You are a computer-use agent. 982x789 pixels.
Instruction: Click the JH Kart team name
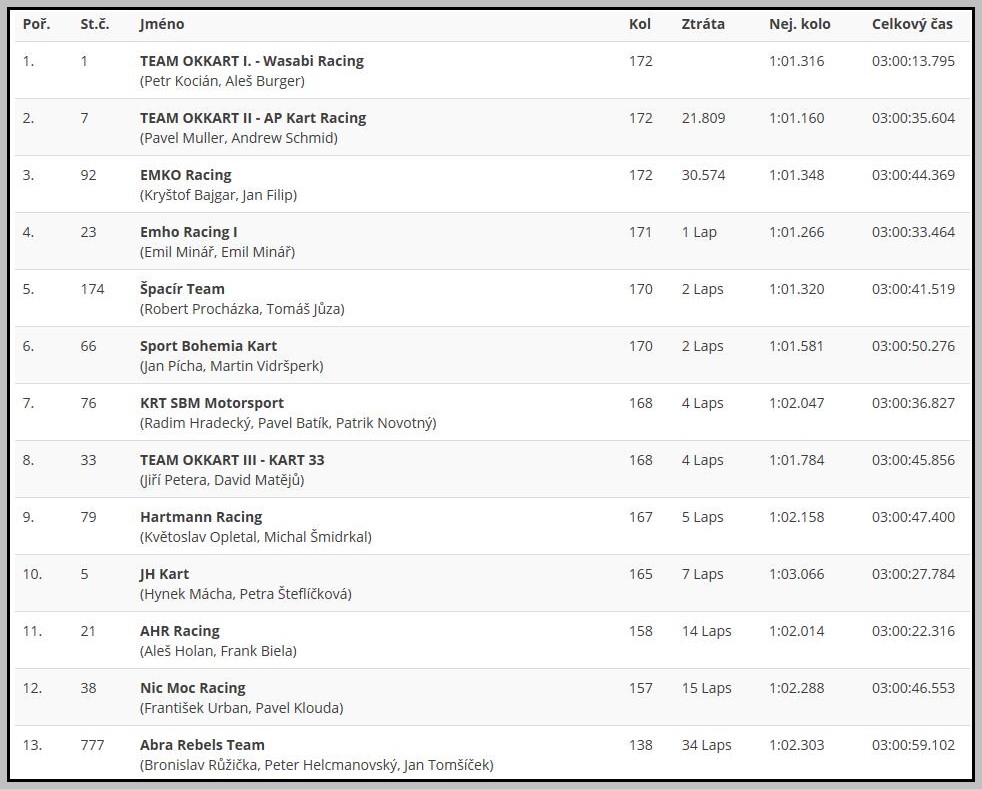coord(164,574)
